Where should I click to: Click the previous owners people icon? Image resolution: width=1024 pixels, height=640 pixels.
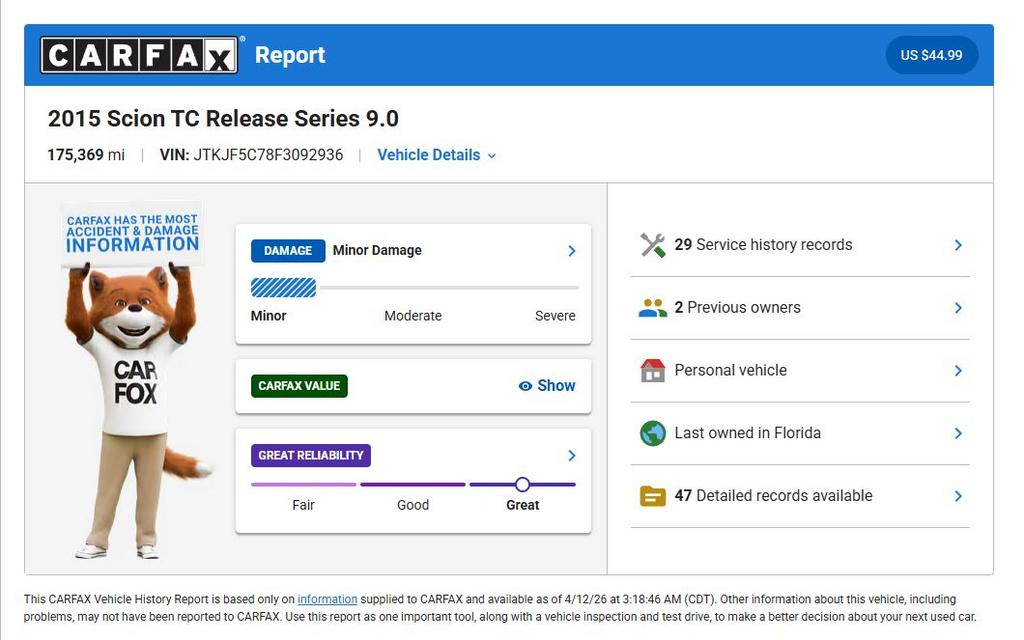pos(652,308)
